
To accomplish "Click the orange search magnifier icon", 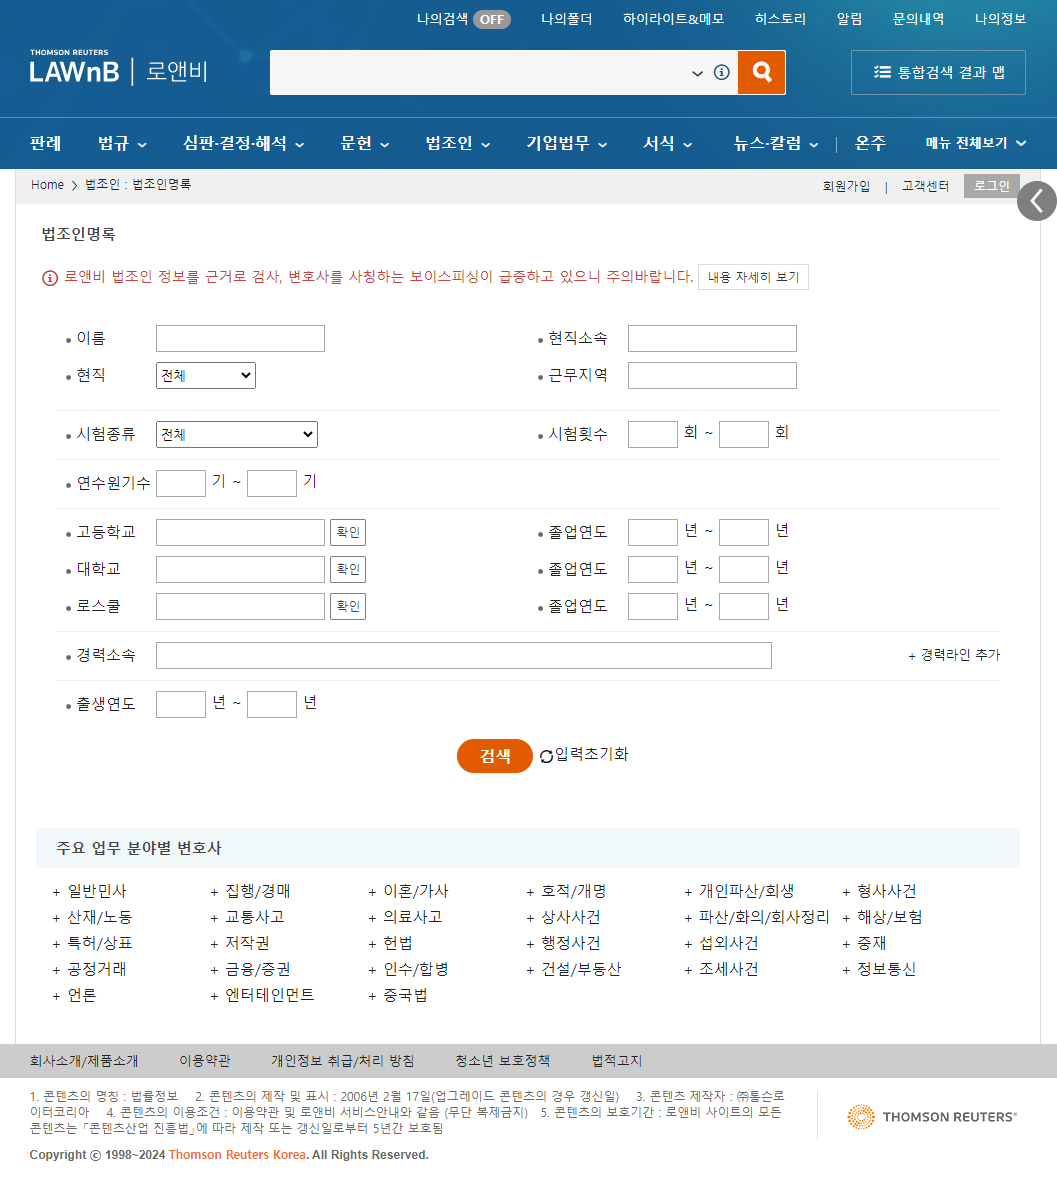I will click(x=762, y=72).
